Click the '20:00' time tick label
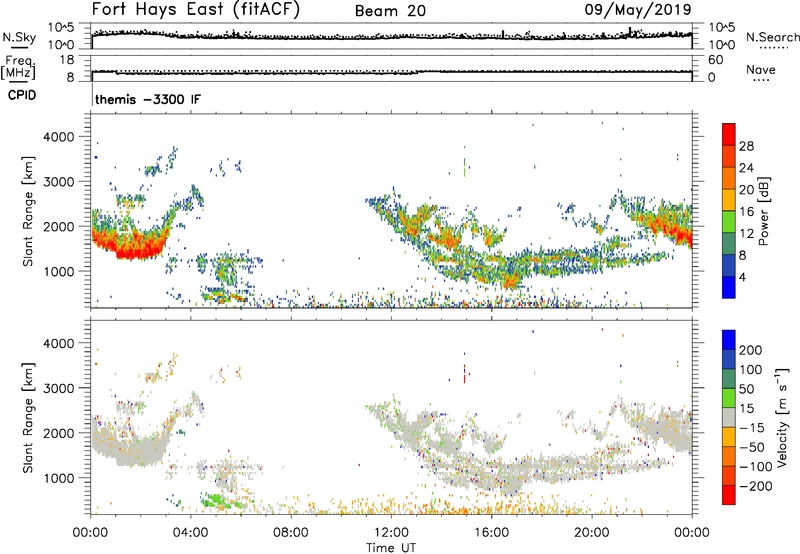Image resolution: width=800 pixels, height=554 pixels. [592, 533]
